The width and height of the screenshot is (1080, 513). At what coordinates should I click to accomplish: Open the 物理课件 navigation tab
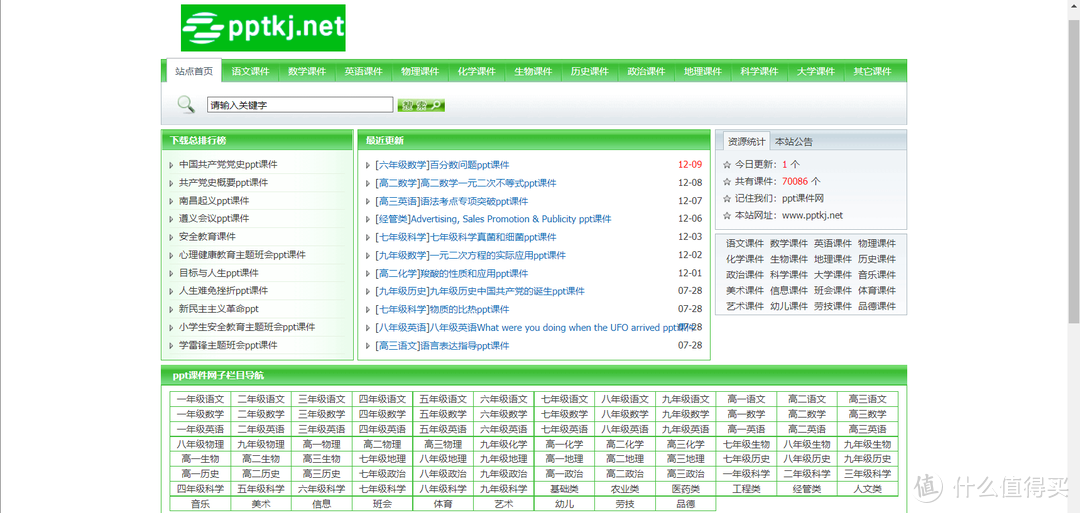(420, 72)
